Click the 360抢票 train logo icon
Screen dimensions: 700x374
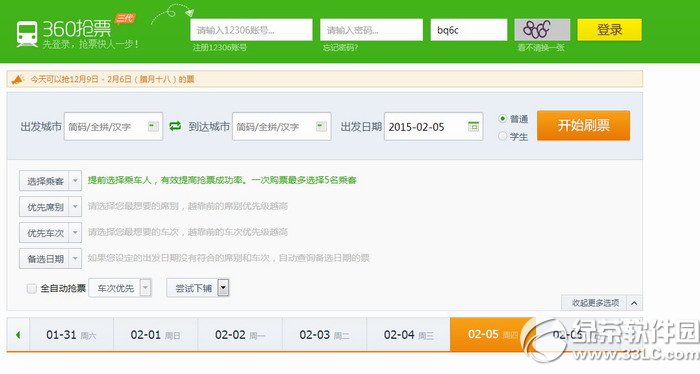coord(27,34)
